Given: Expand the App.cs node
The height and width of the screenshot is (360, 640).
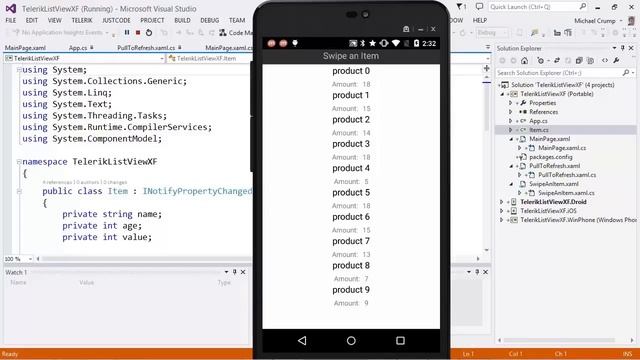Looking at the screenshot, I should click(511, 121).
